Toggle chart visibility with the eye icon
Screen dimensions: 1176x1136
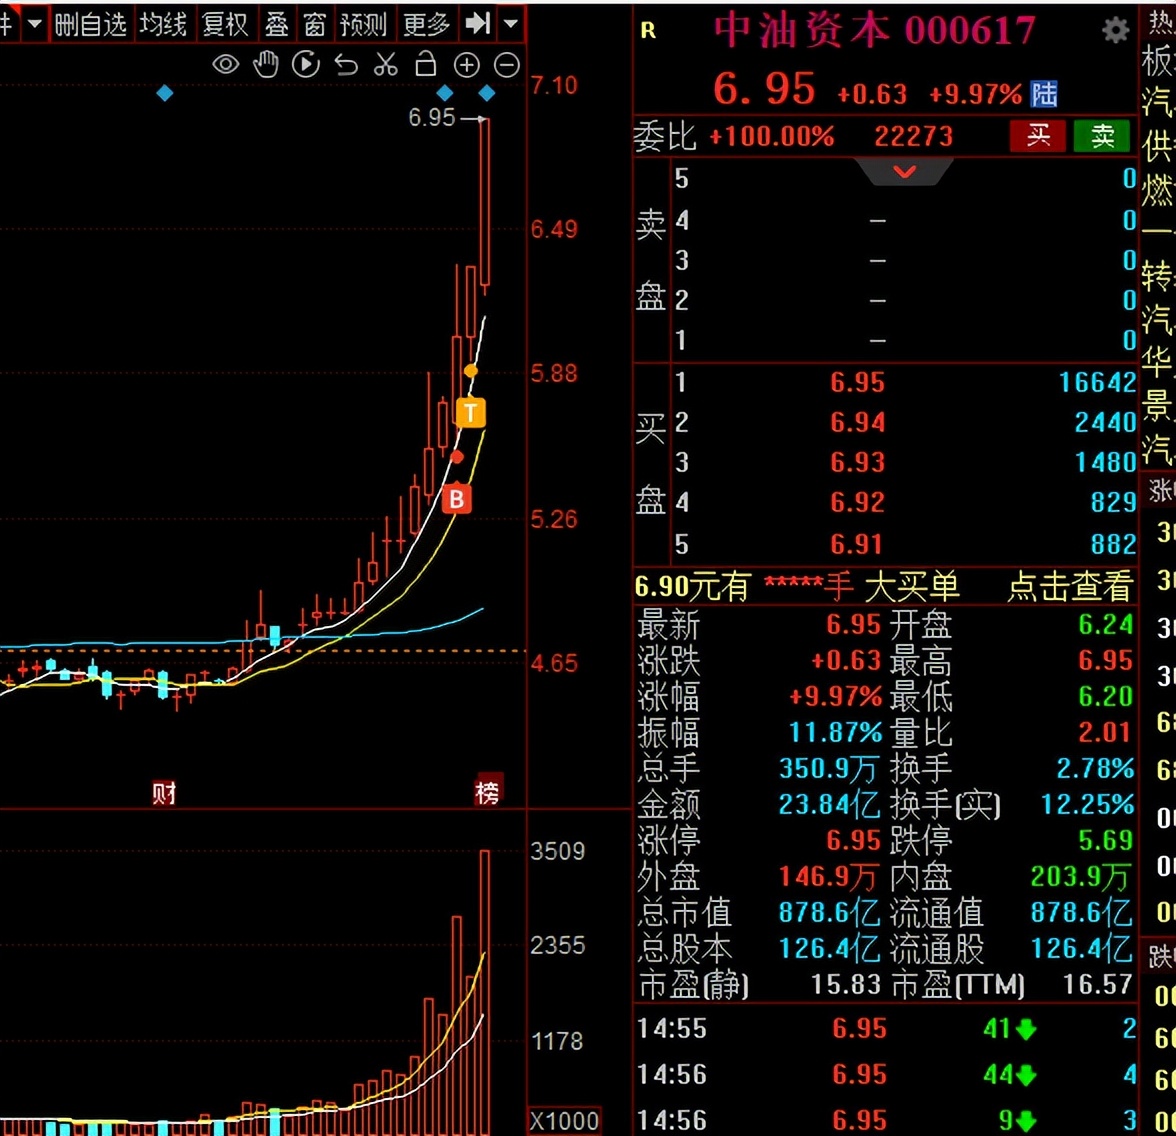(x=225, y=64)
